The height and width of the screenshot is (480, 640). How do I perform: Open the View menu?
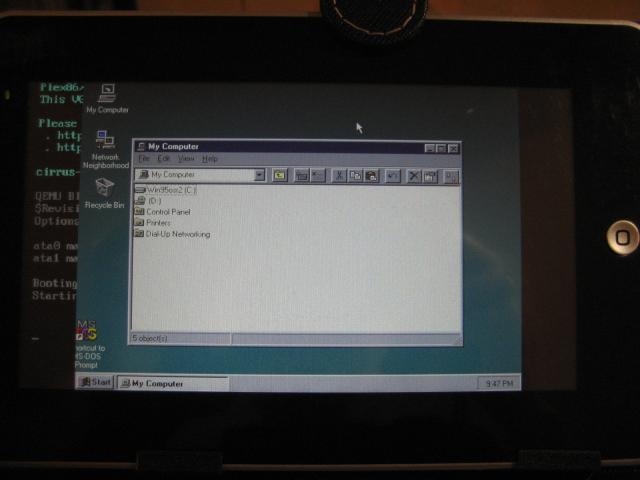tap(186, 159)
